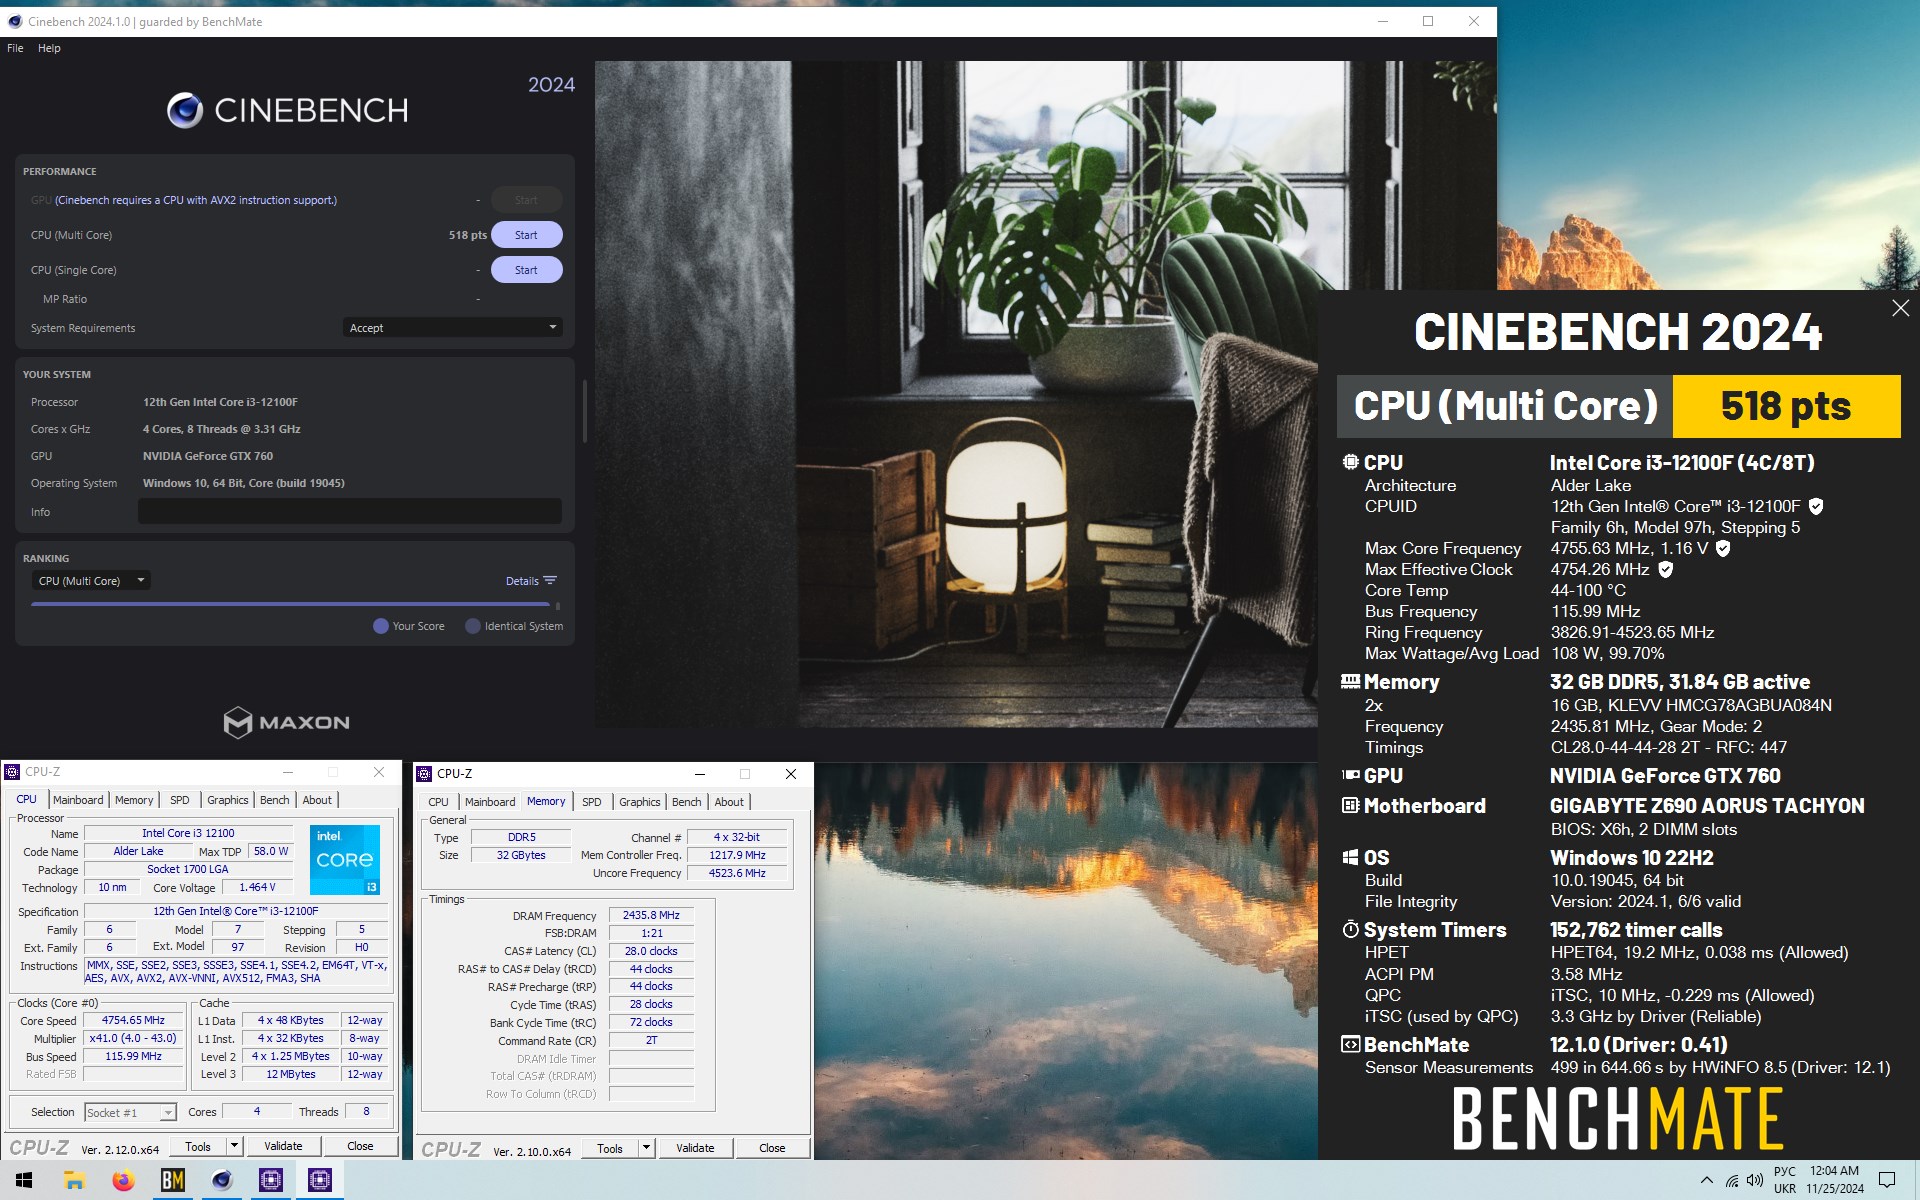Launch Firefox from the taskbar

click(x=123, y=1181)
